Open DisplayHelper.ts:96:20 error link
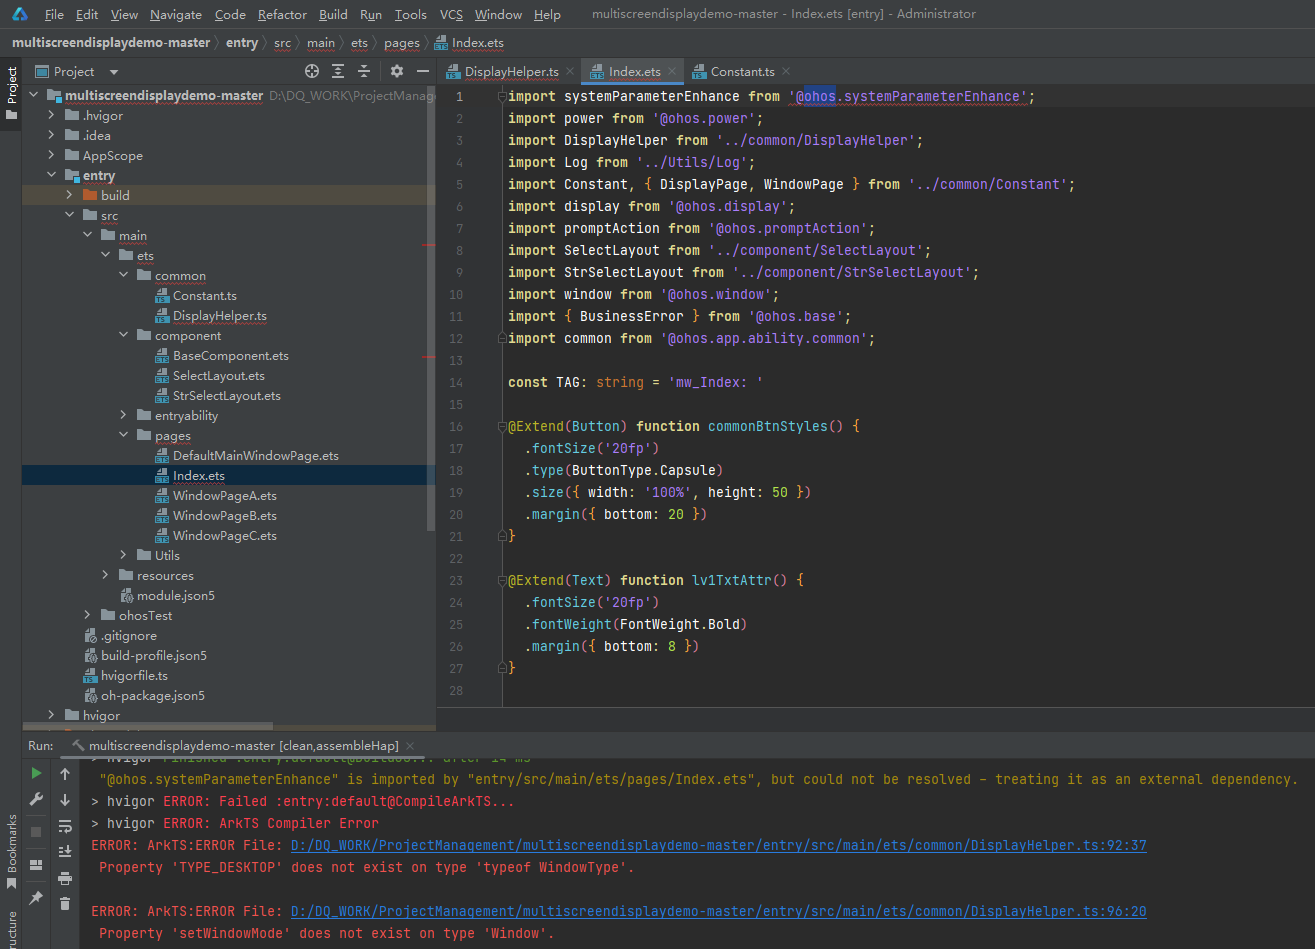 [x=718, y=911]
